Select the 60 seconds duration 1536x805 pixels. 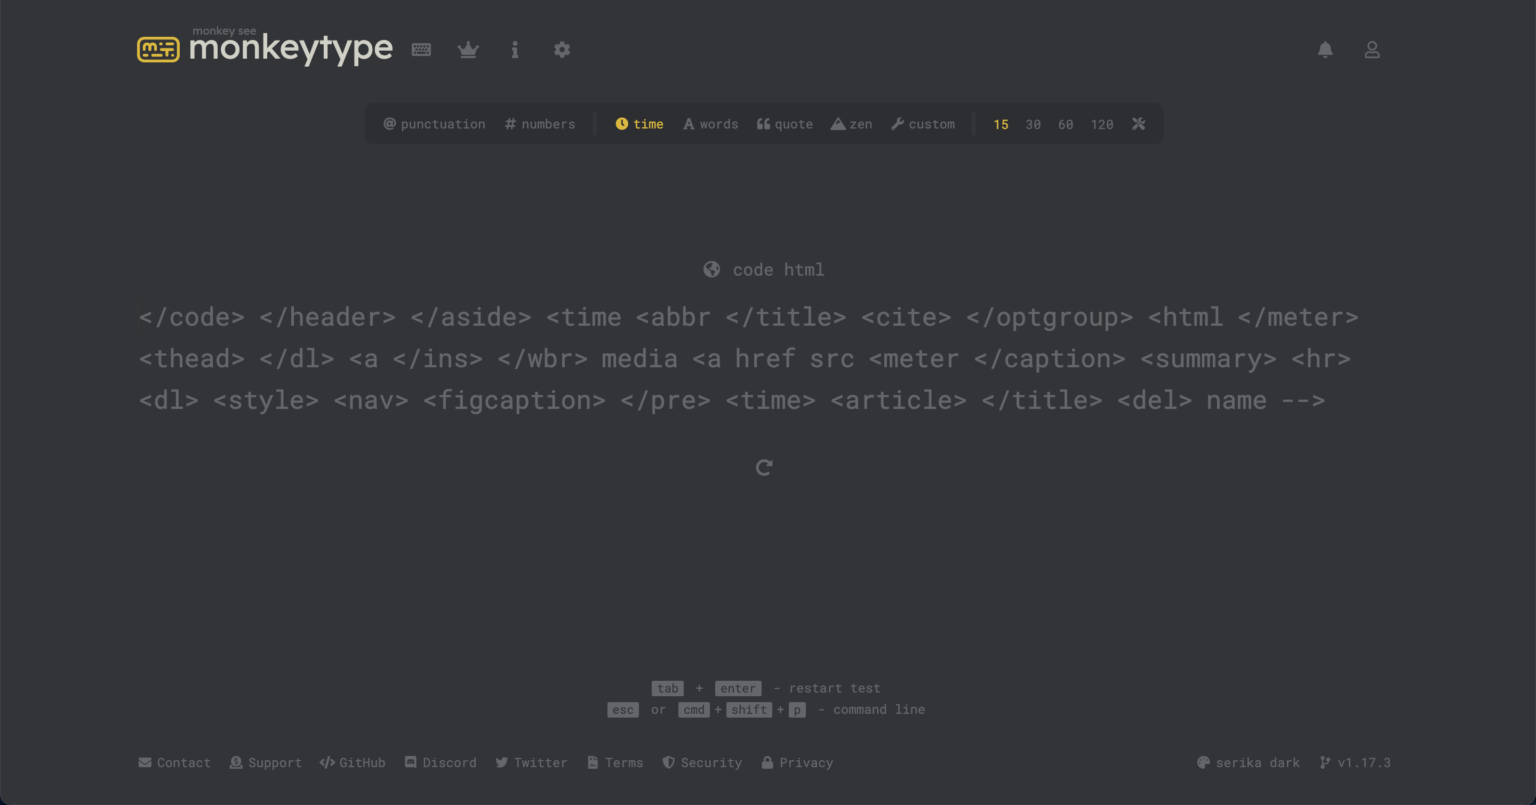[1066, 124]
